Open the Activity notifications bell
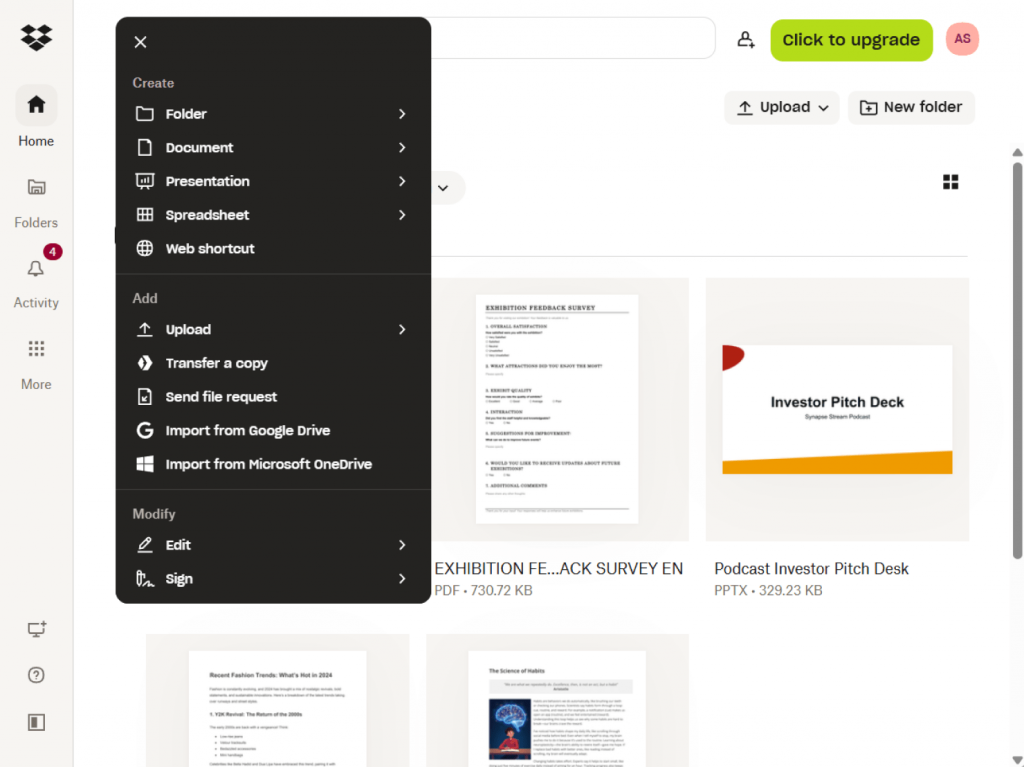This screenshot has height=767, width=1024. 36,269
